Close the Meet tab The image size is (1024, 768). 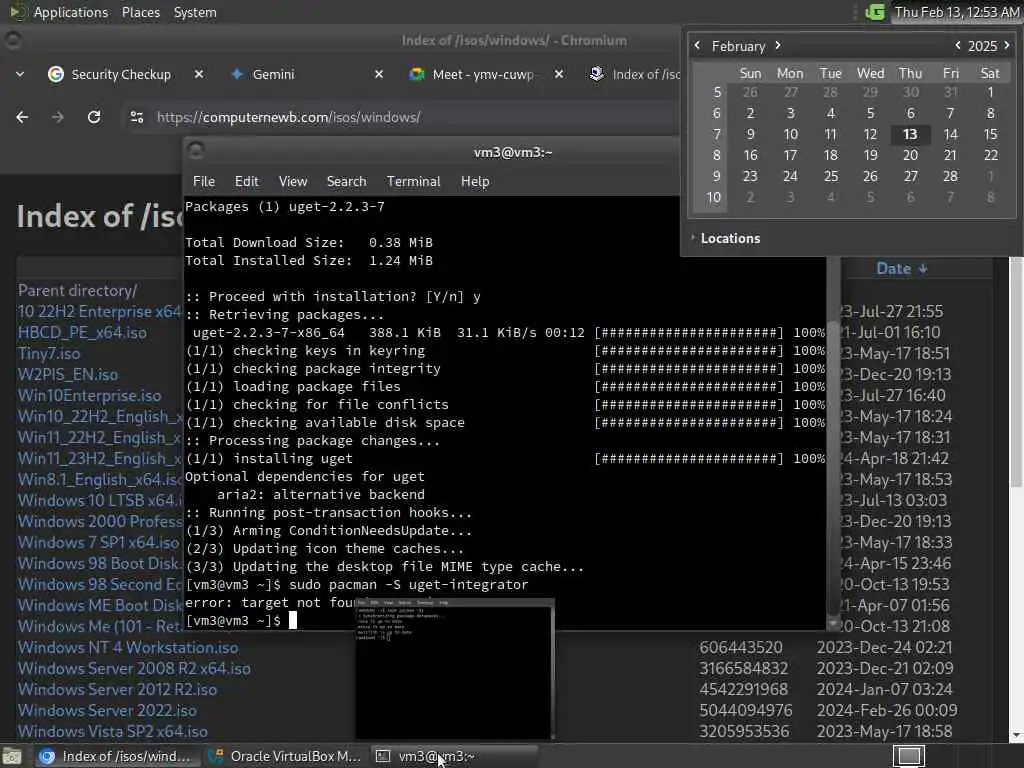[559, 74]
